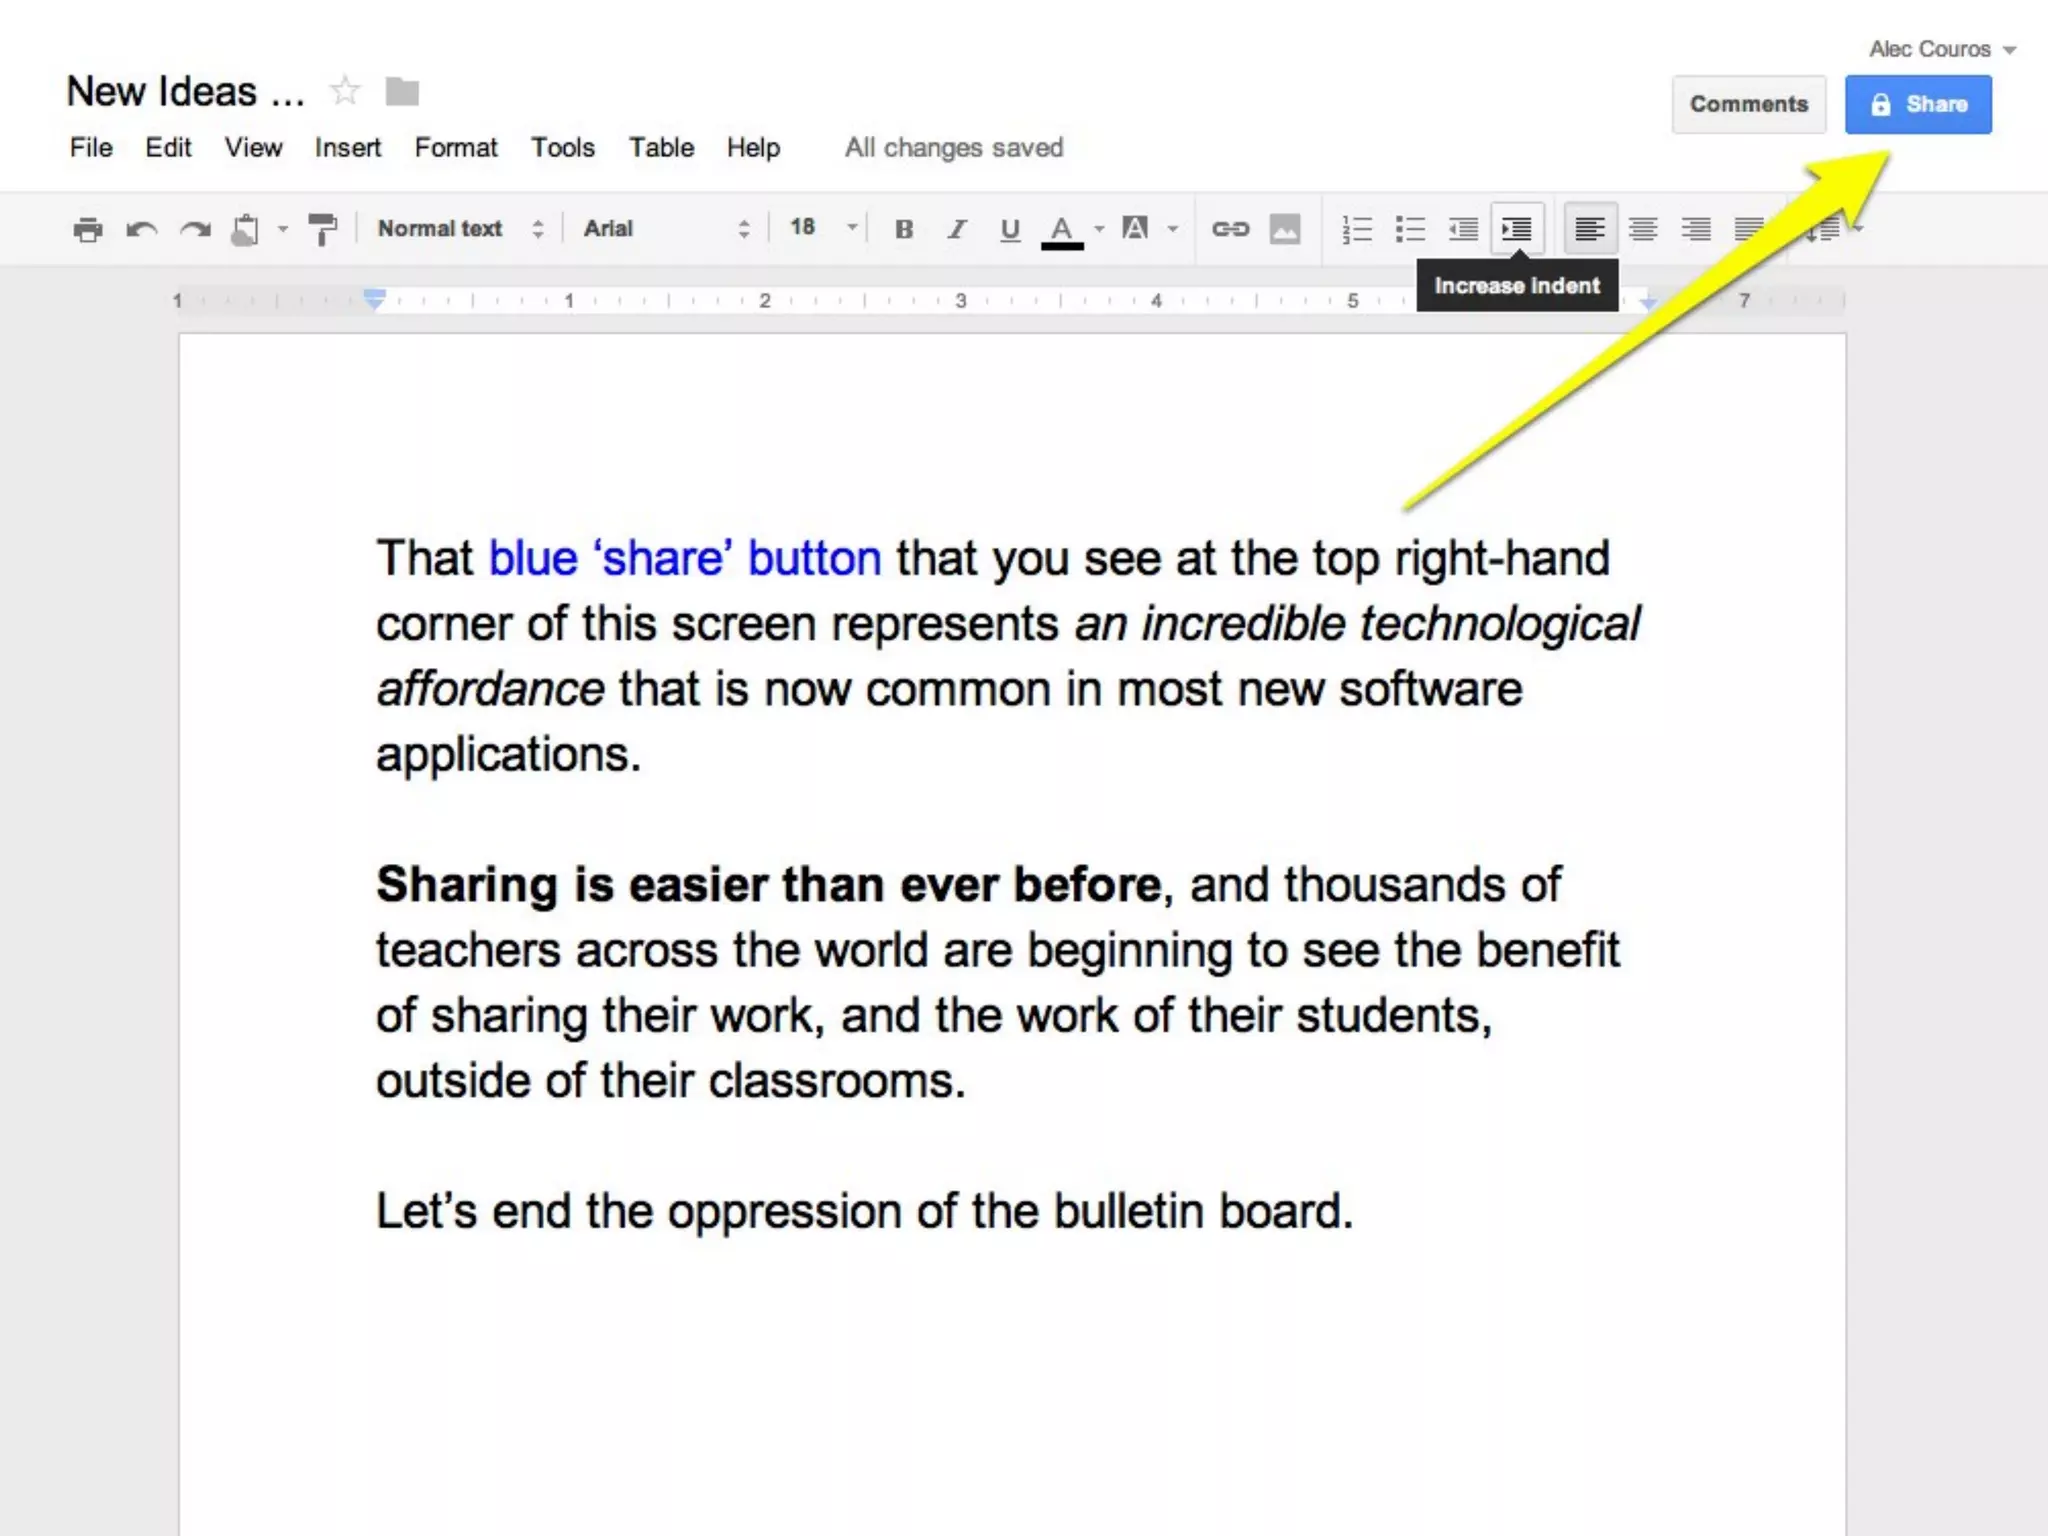2048x1536 pixels.
Task: Click the blue Share button
Action: click(1917, 104)
